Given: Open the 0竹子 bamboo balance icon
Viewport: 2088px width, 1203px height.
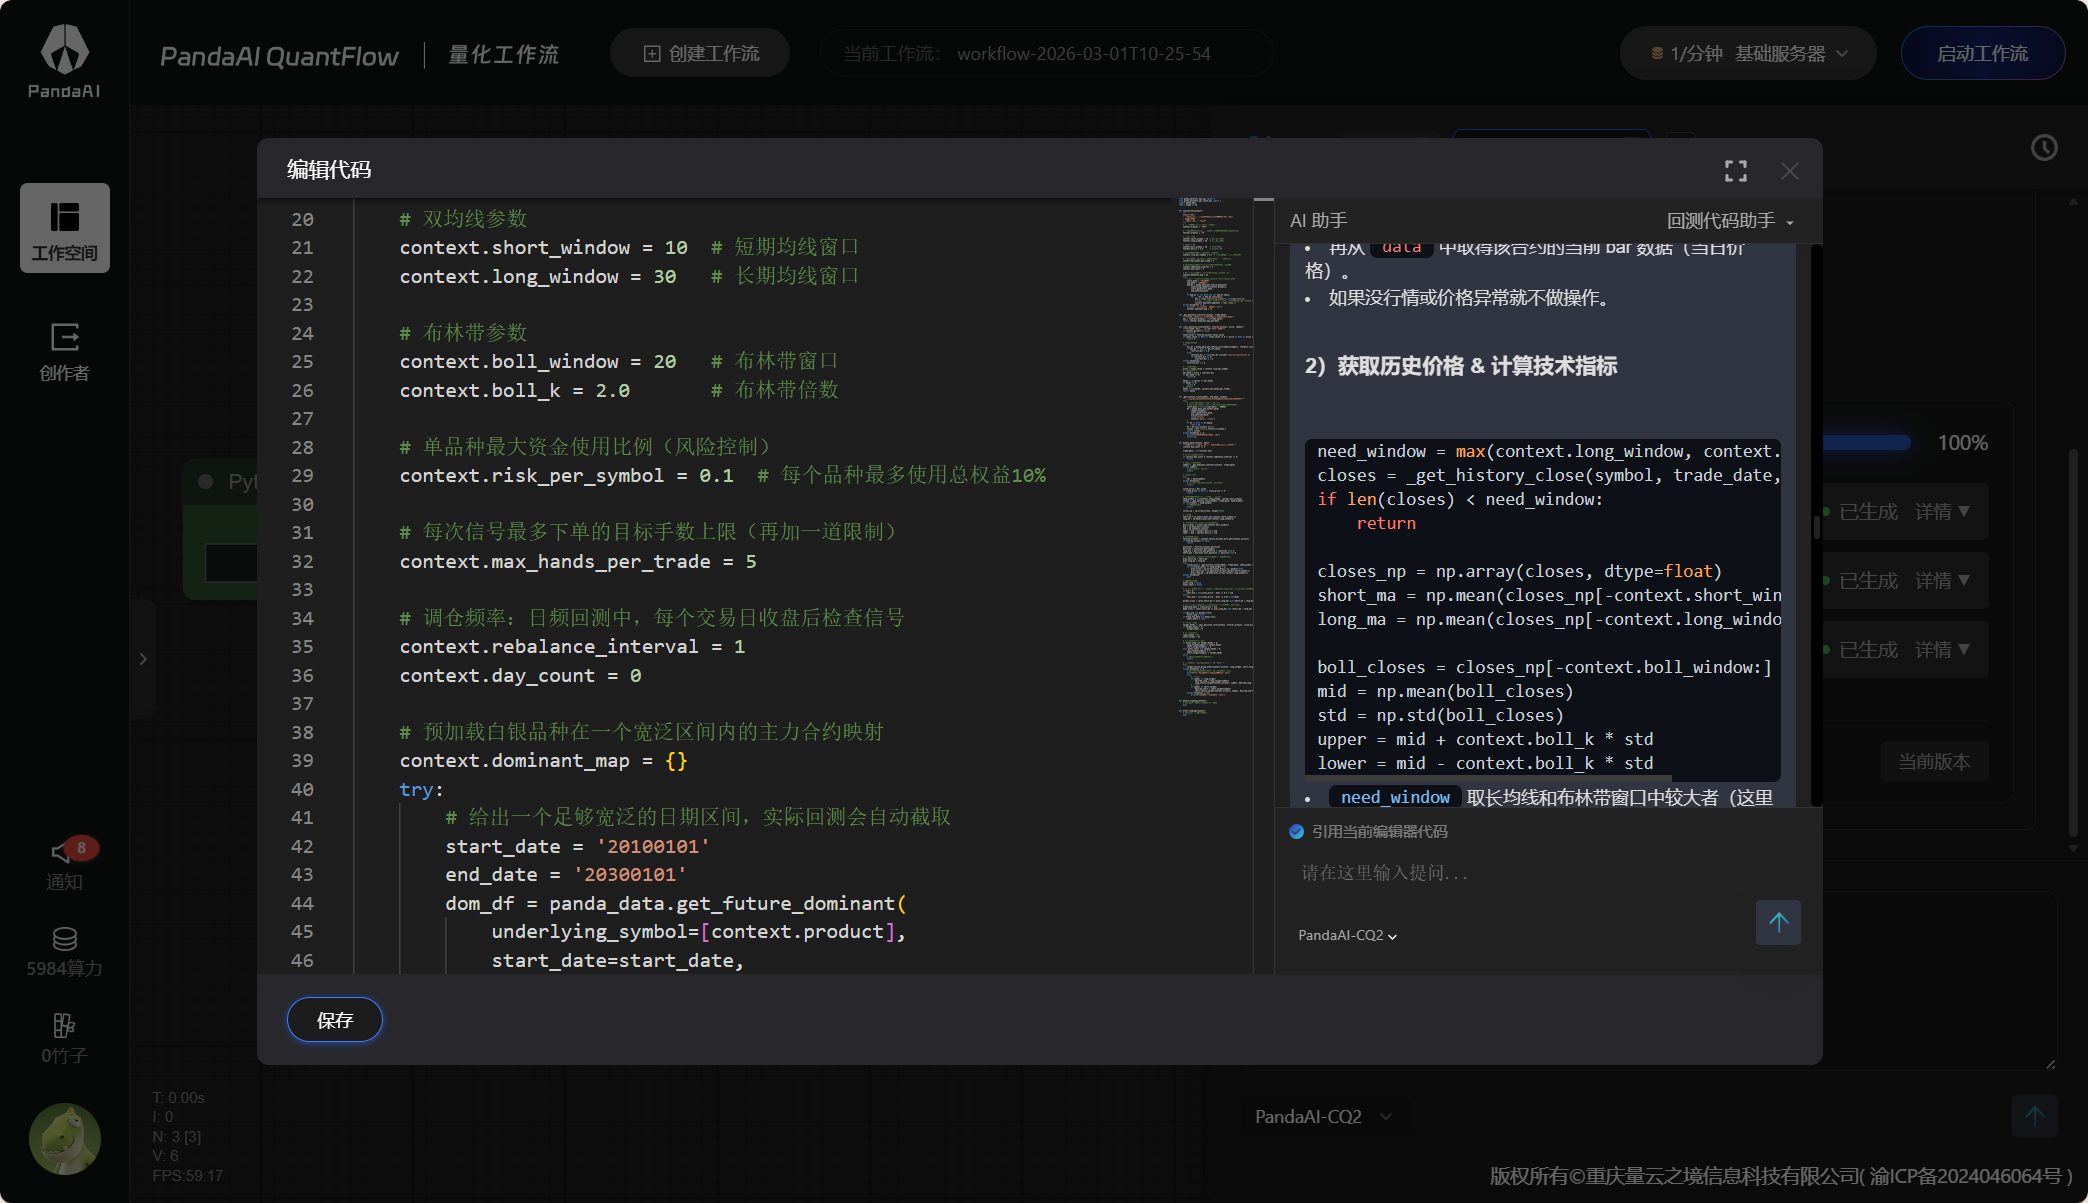Looking at the screenshot, I should (65, 1038).
